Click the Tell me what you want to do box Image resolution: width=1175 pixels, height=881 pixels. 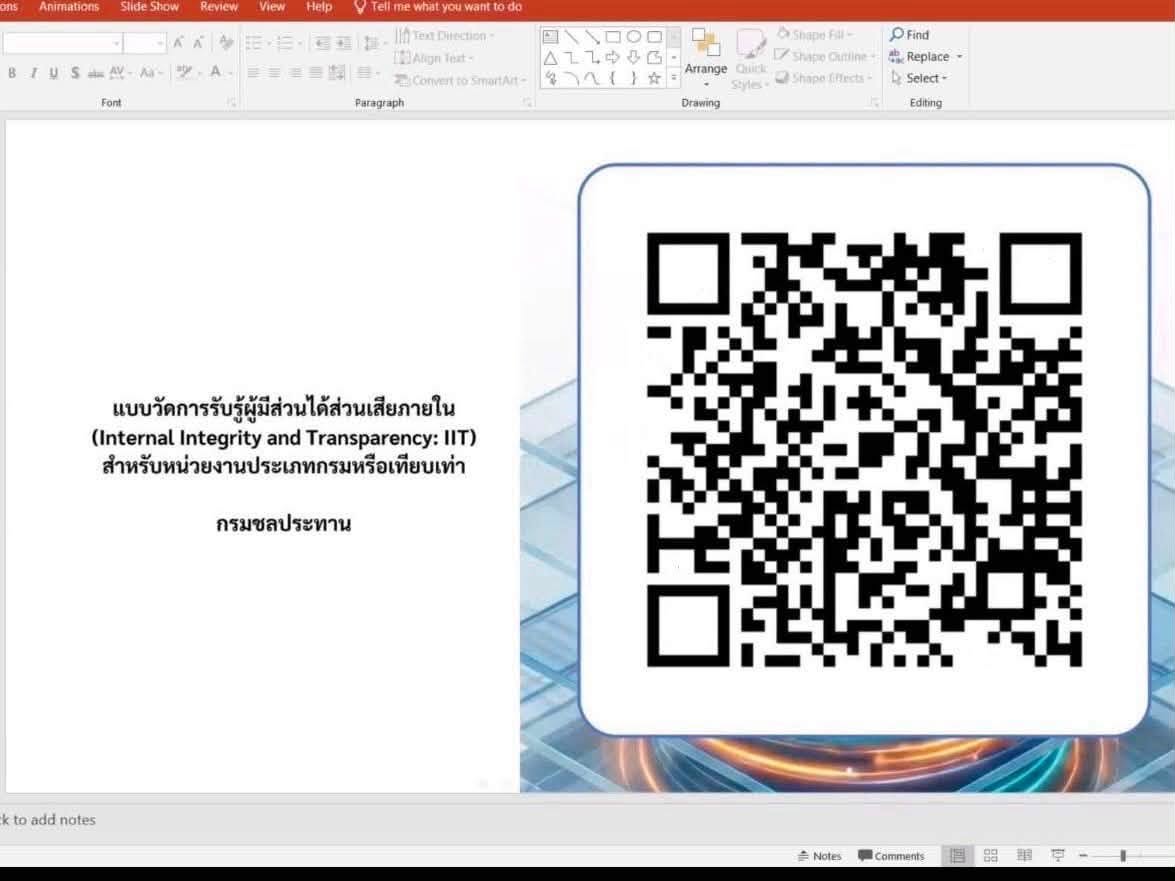[438, 7]
